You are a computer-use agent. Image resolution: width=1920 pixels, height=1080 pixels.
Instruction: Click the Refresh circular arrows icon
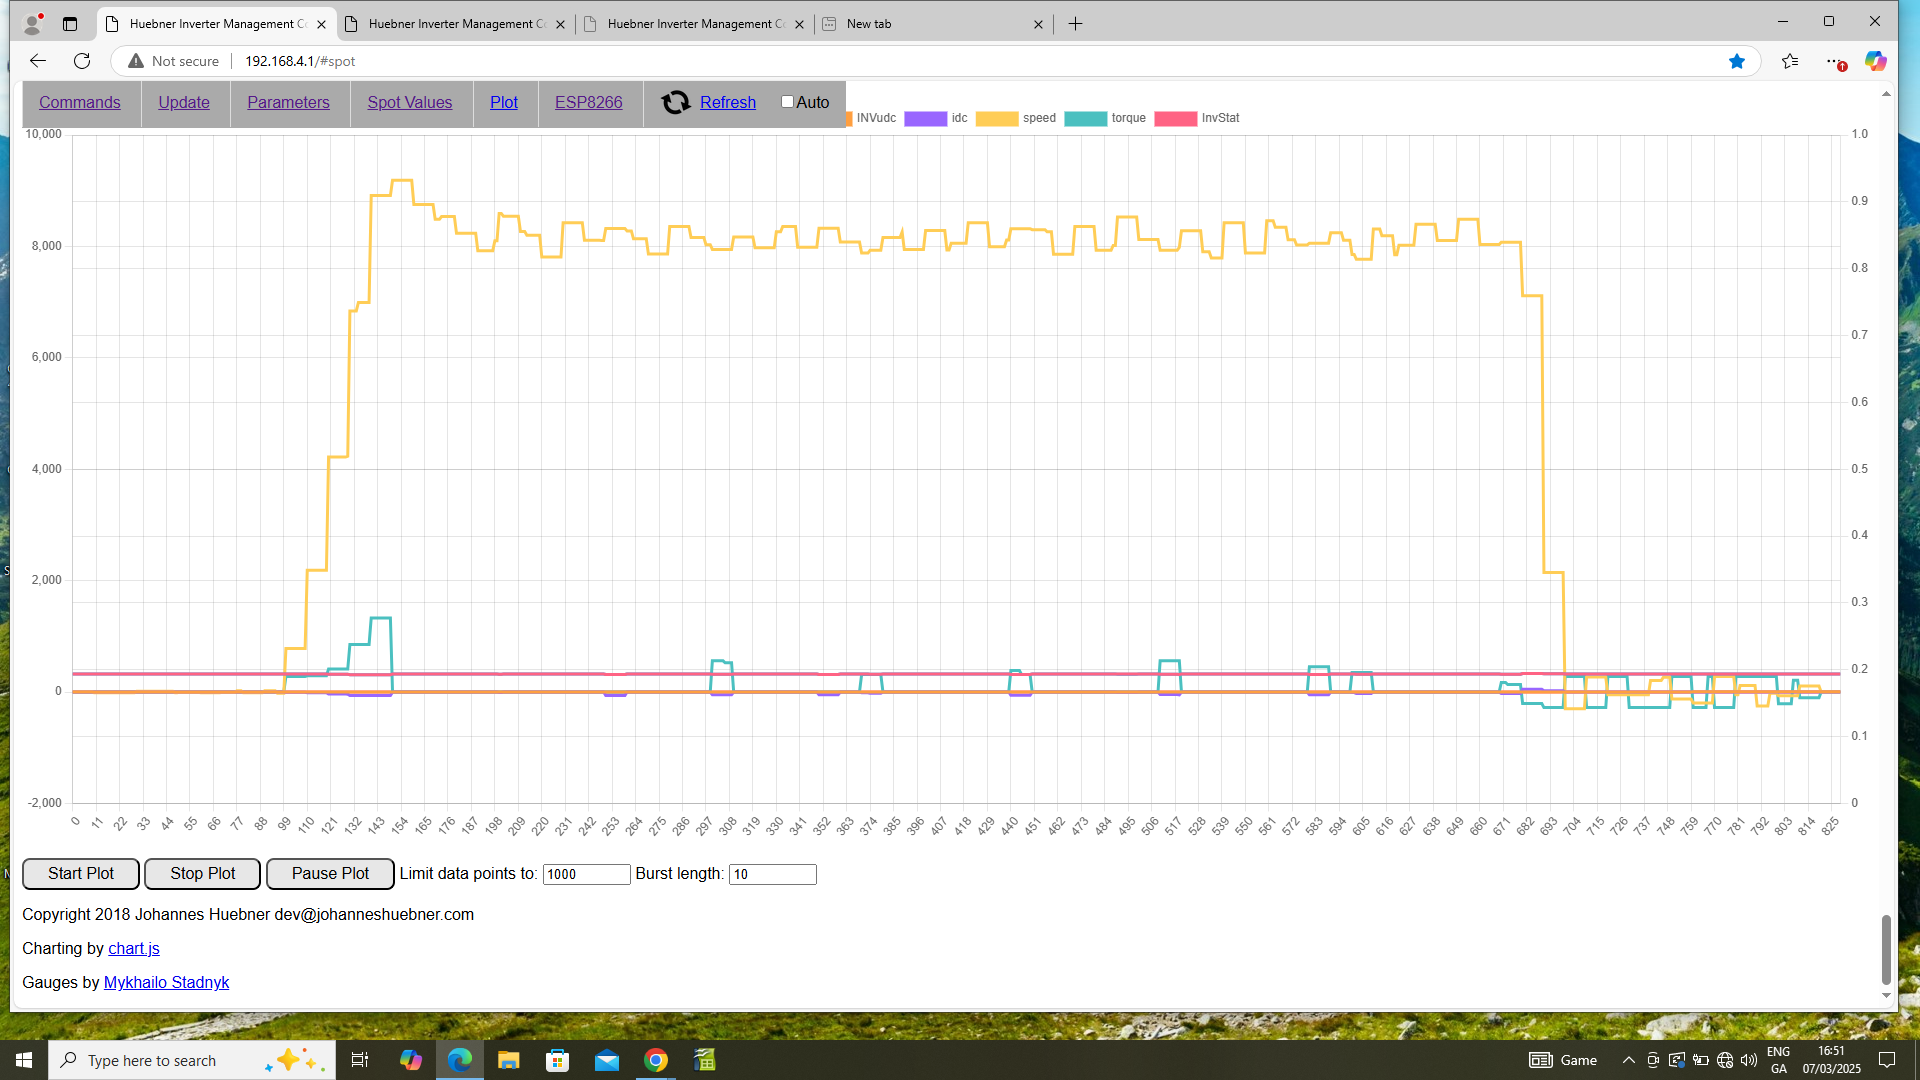[x=676, y=102]
